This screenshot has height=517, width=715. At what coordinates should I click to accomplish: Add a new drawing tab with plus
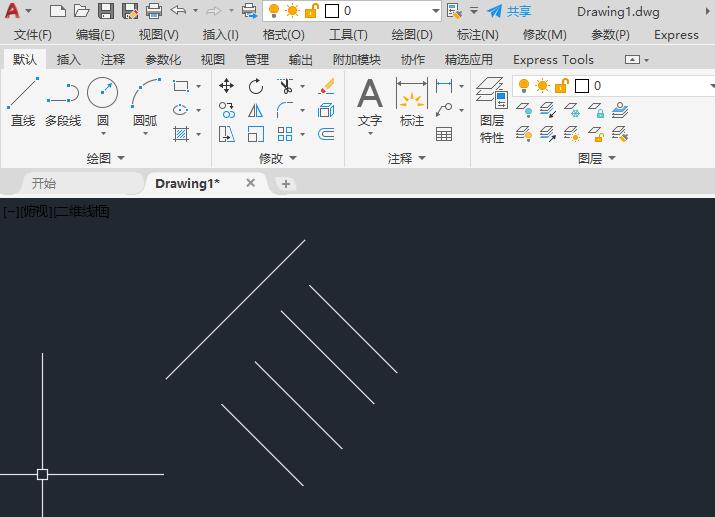(286, 184)
